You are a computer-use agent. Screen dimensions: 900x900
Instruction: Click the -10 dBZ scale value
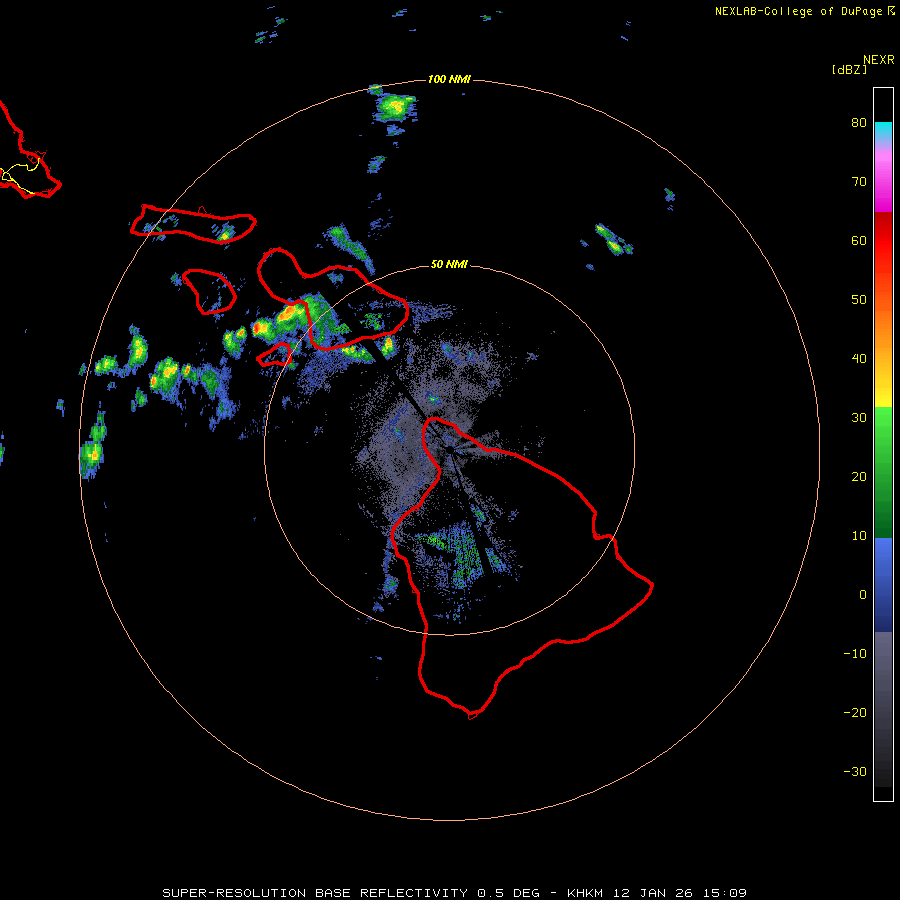(x=855, y=654)
